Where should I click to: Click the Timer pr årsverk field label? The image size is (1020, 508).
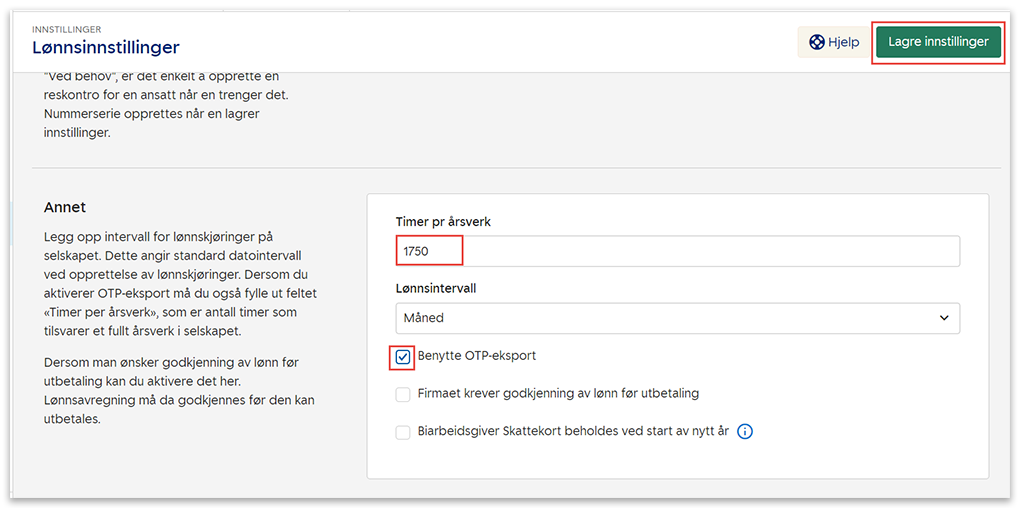click(443, 222)
